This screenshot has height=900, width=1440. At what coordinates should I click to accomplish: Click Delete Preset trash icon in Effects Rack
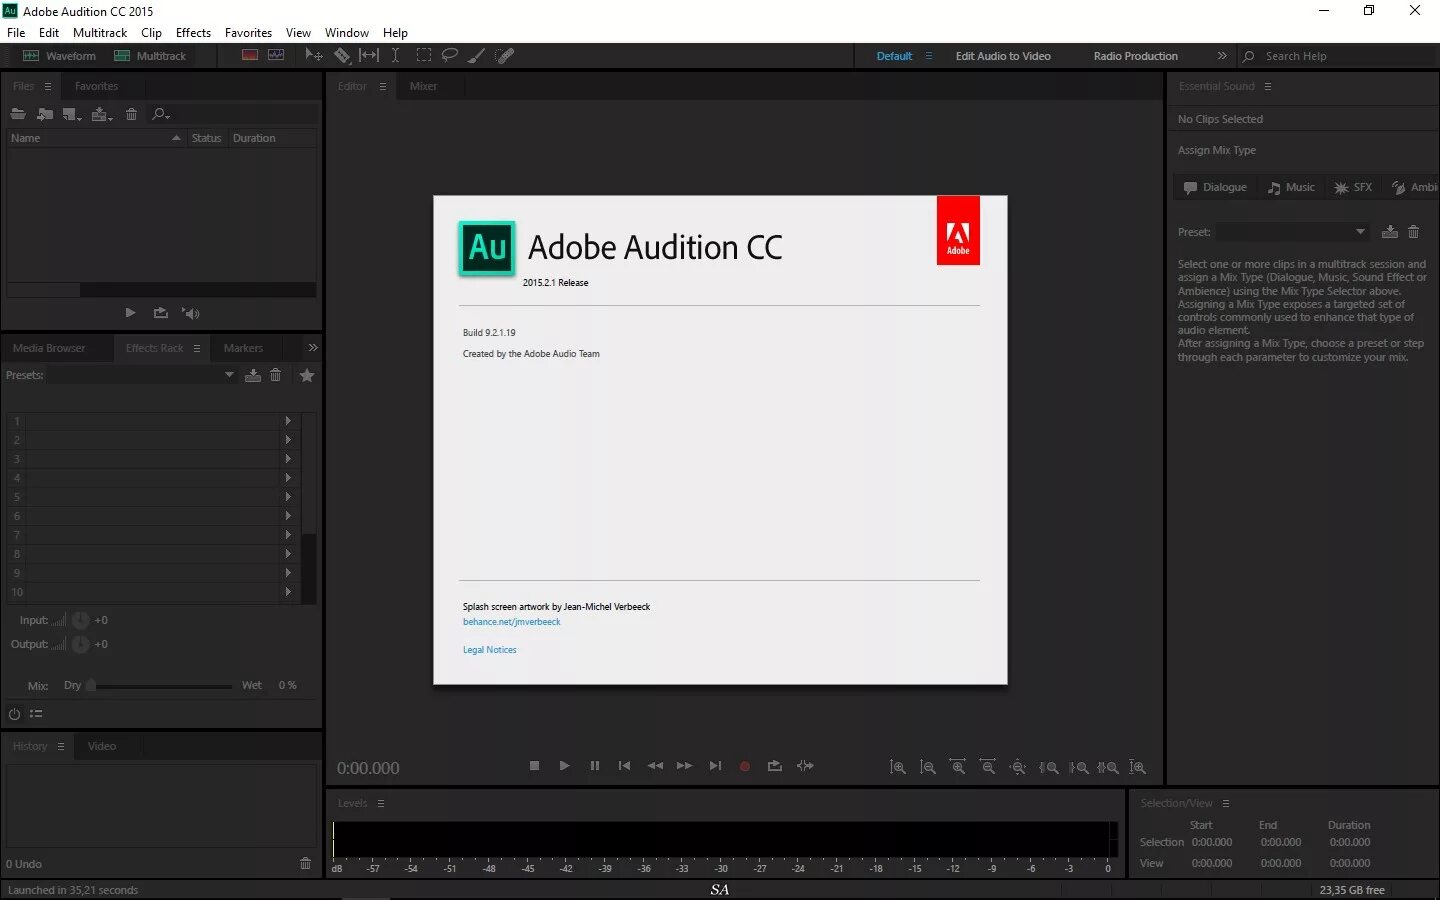pyautogui.click(x=276, y=375)
